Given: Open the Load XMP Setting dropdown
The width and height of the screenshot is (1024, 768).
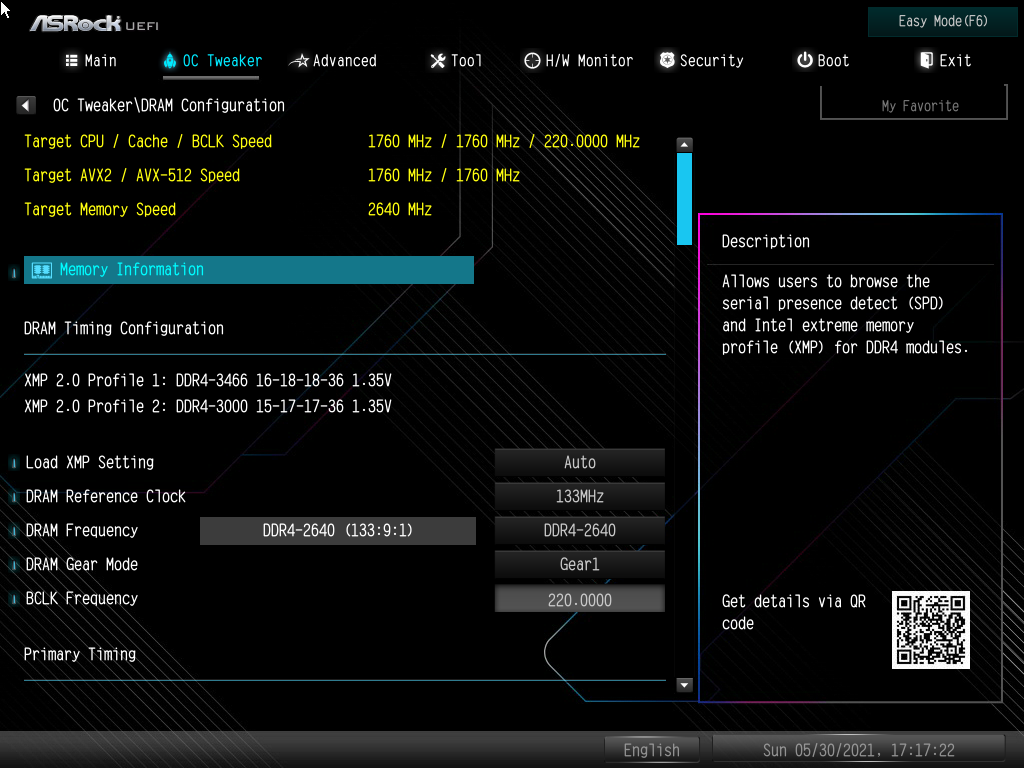Looking at the screenshot, I should point(579,462).
